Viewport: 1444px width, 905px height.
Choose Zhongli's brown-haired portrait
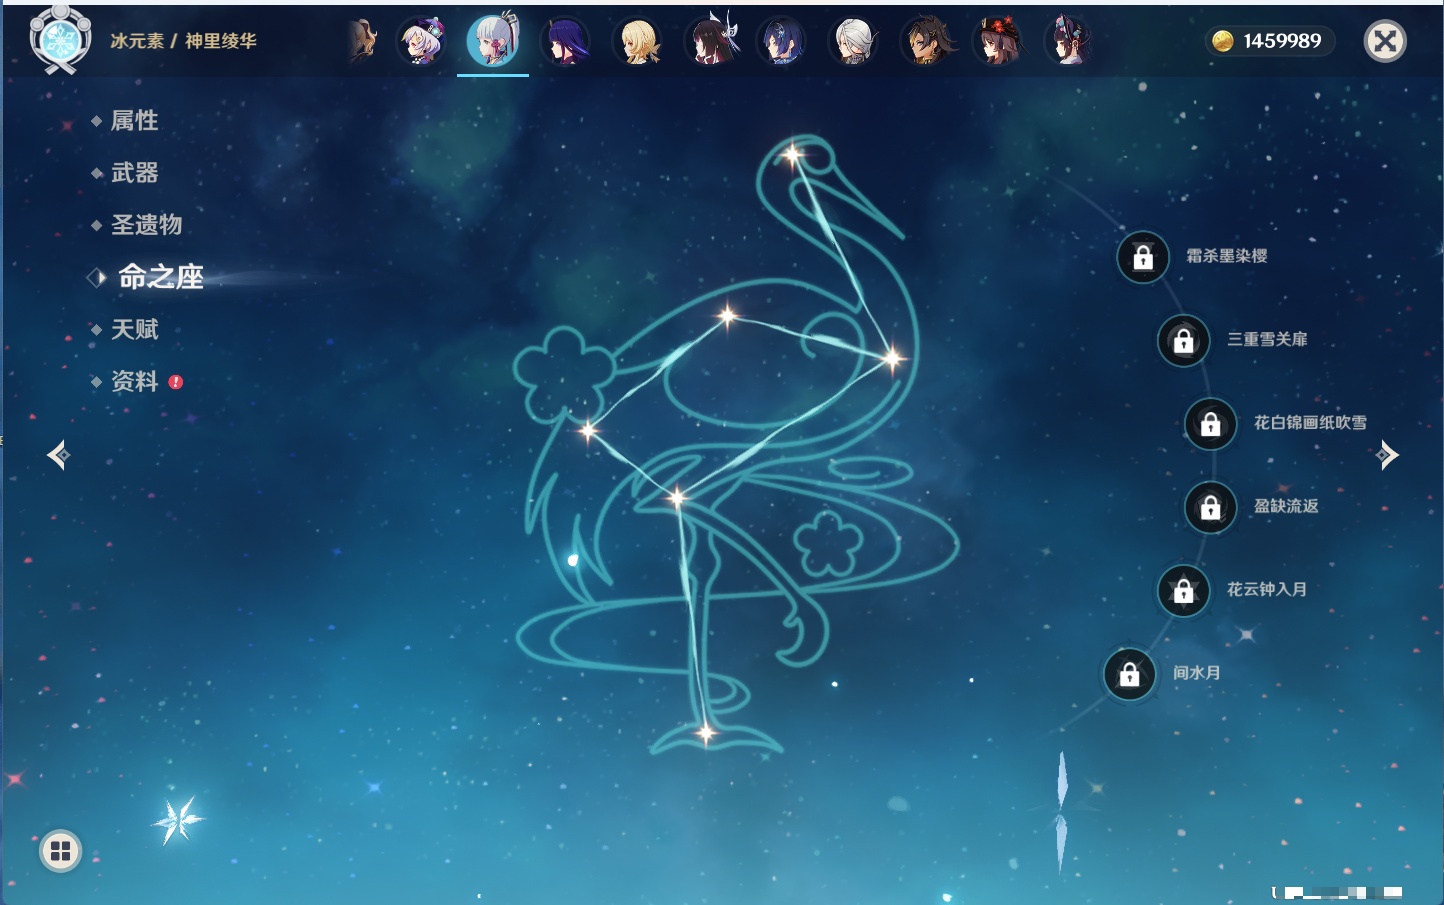click(x=926, y=42)
